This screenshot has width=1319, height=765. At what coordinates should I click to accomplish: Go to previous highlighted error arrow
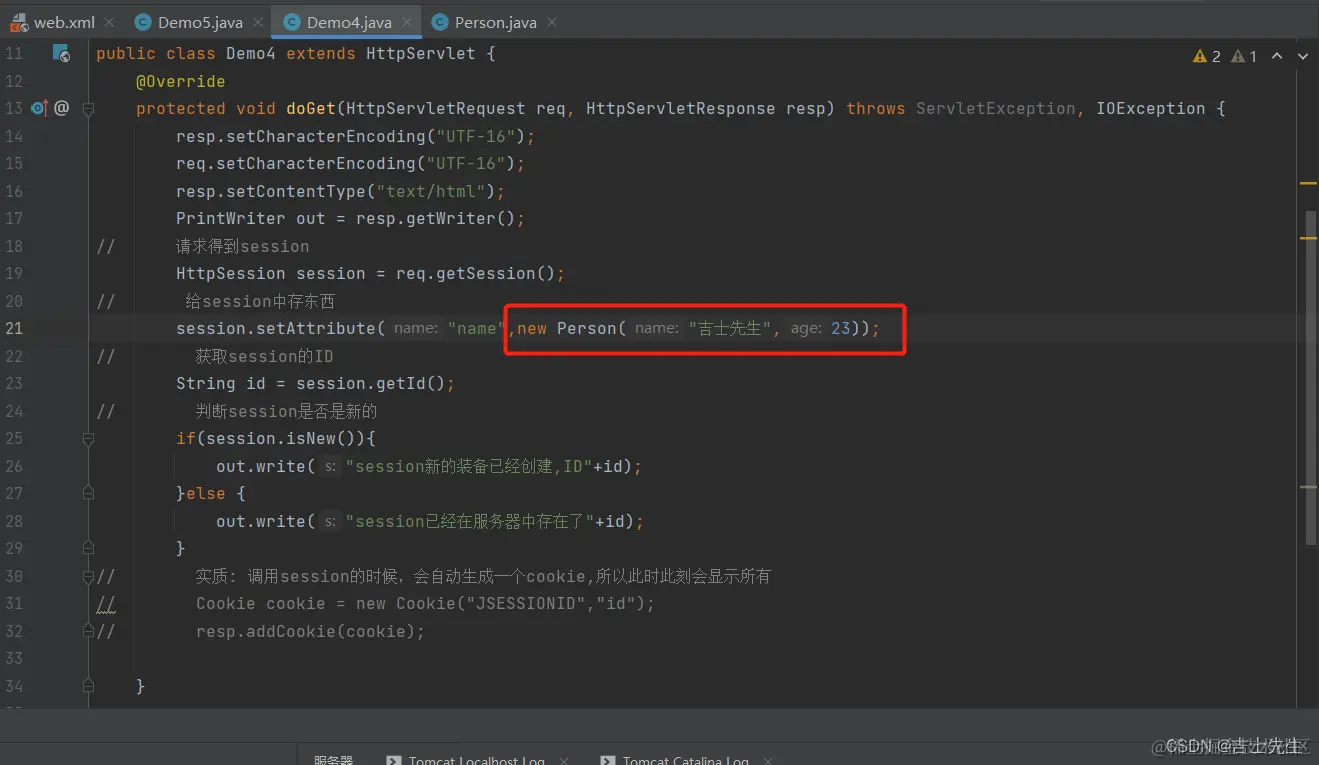tap(1277, 56)
